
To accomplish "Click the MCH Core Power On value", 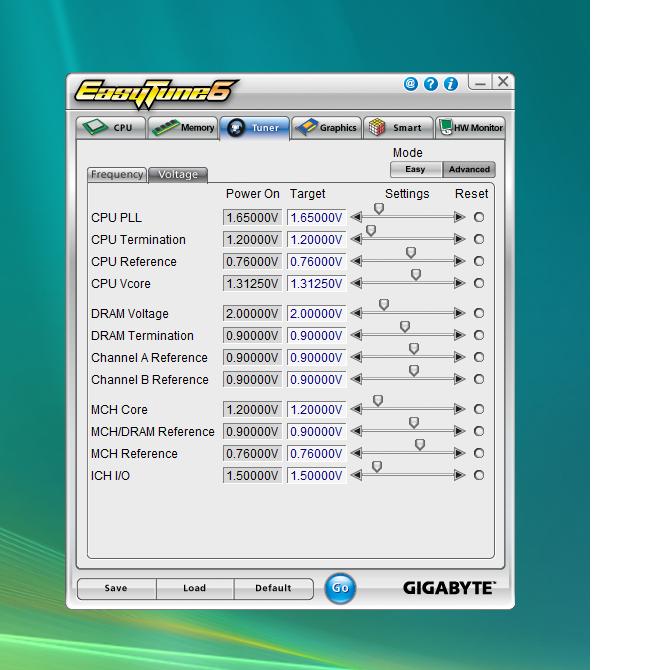I will (252, 410).
